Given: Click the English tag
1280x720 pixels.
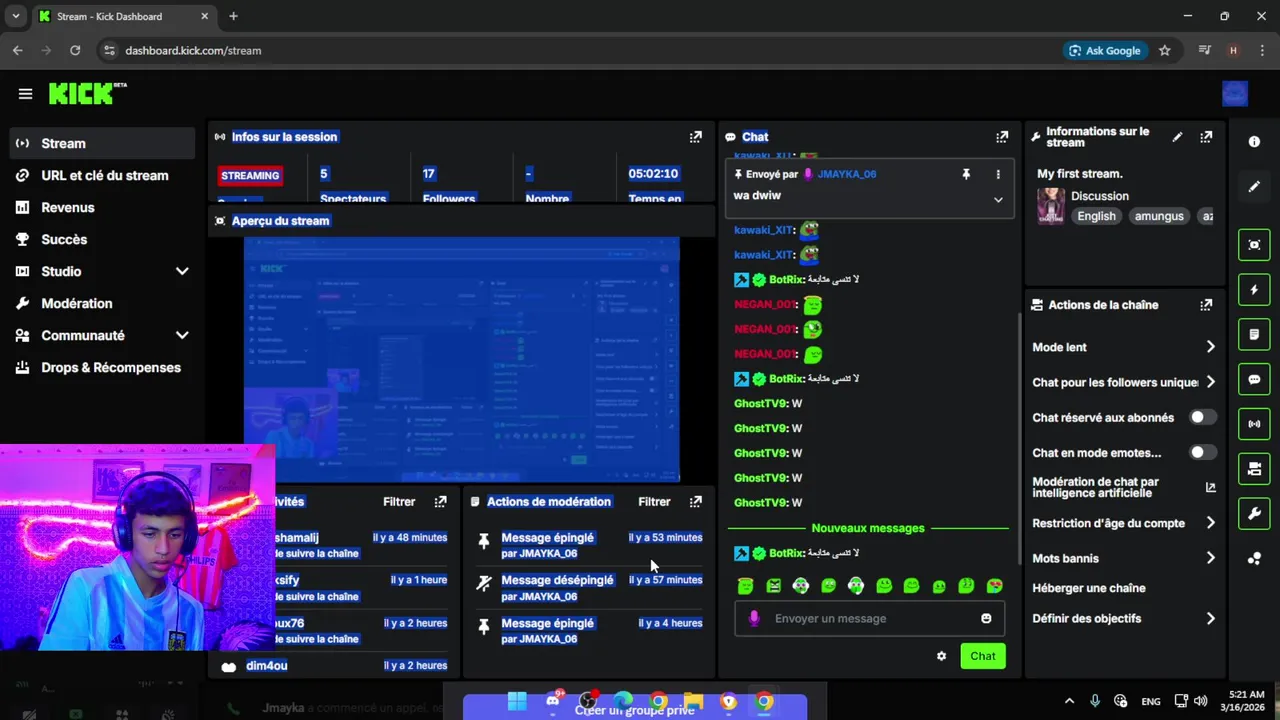Looking at the screenshot, I should click(x=1096, y=216).
